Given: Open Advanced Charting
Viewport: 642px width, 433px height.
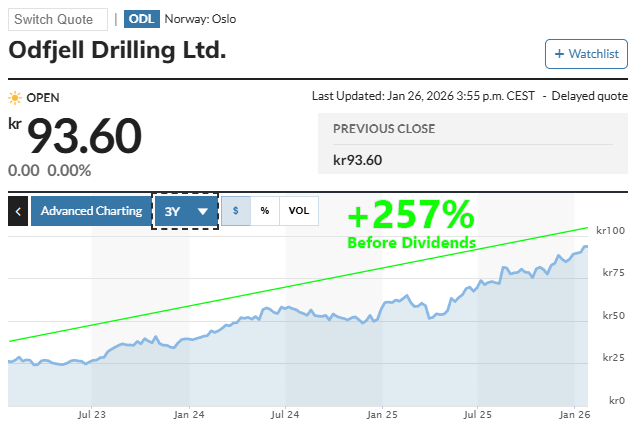Looking at the screenshot, I should [x=91, y=211].
